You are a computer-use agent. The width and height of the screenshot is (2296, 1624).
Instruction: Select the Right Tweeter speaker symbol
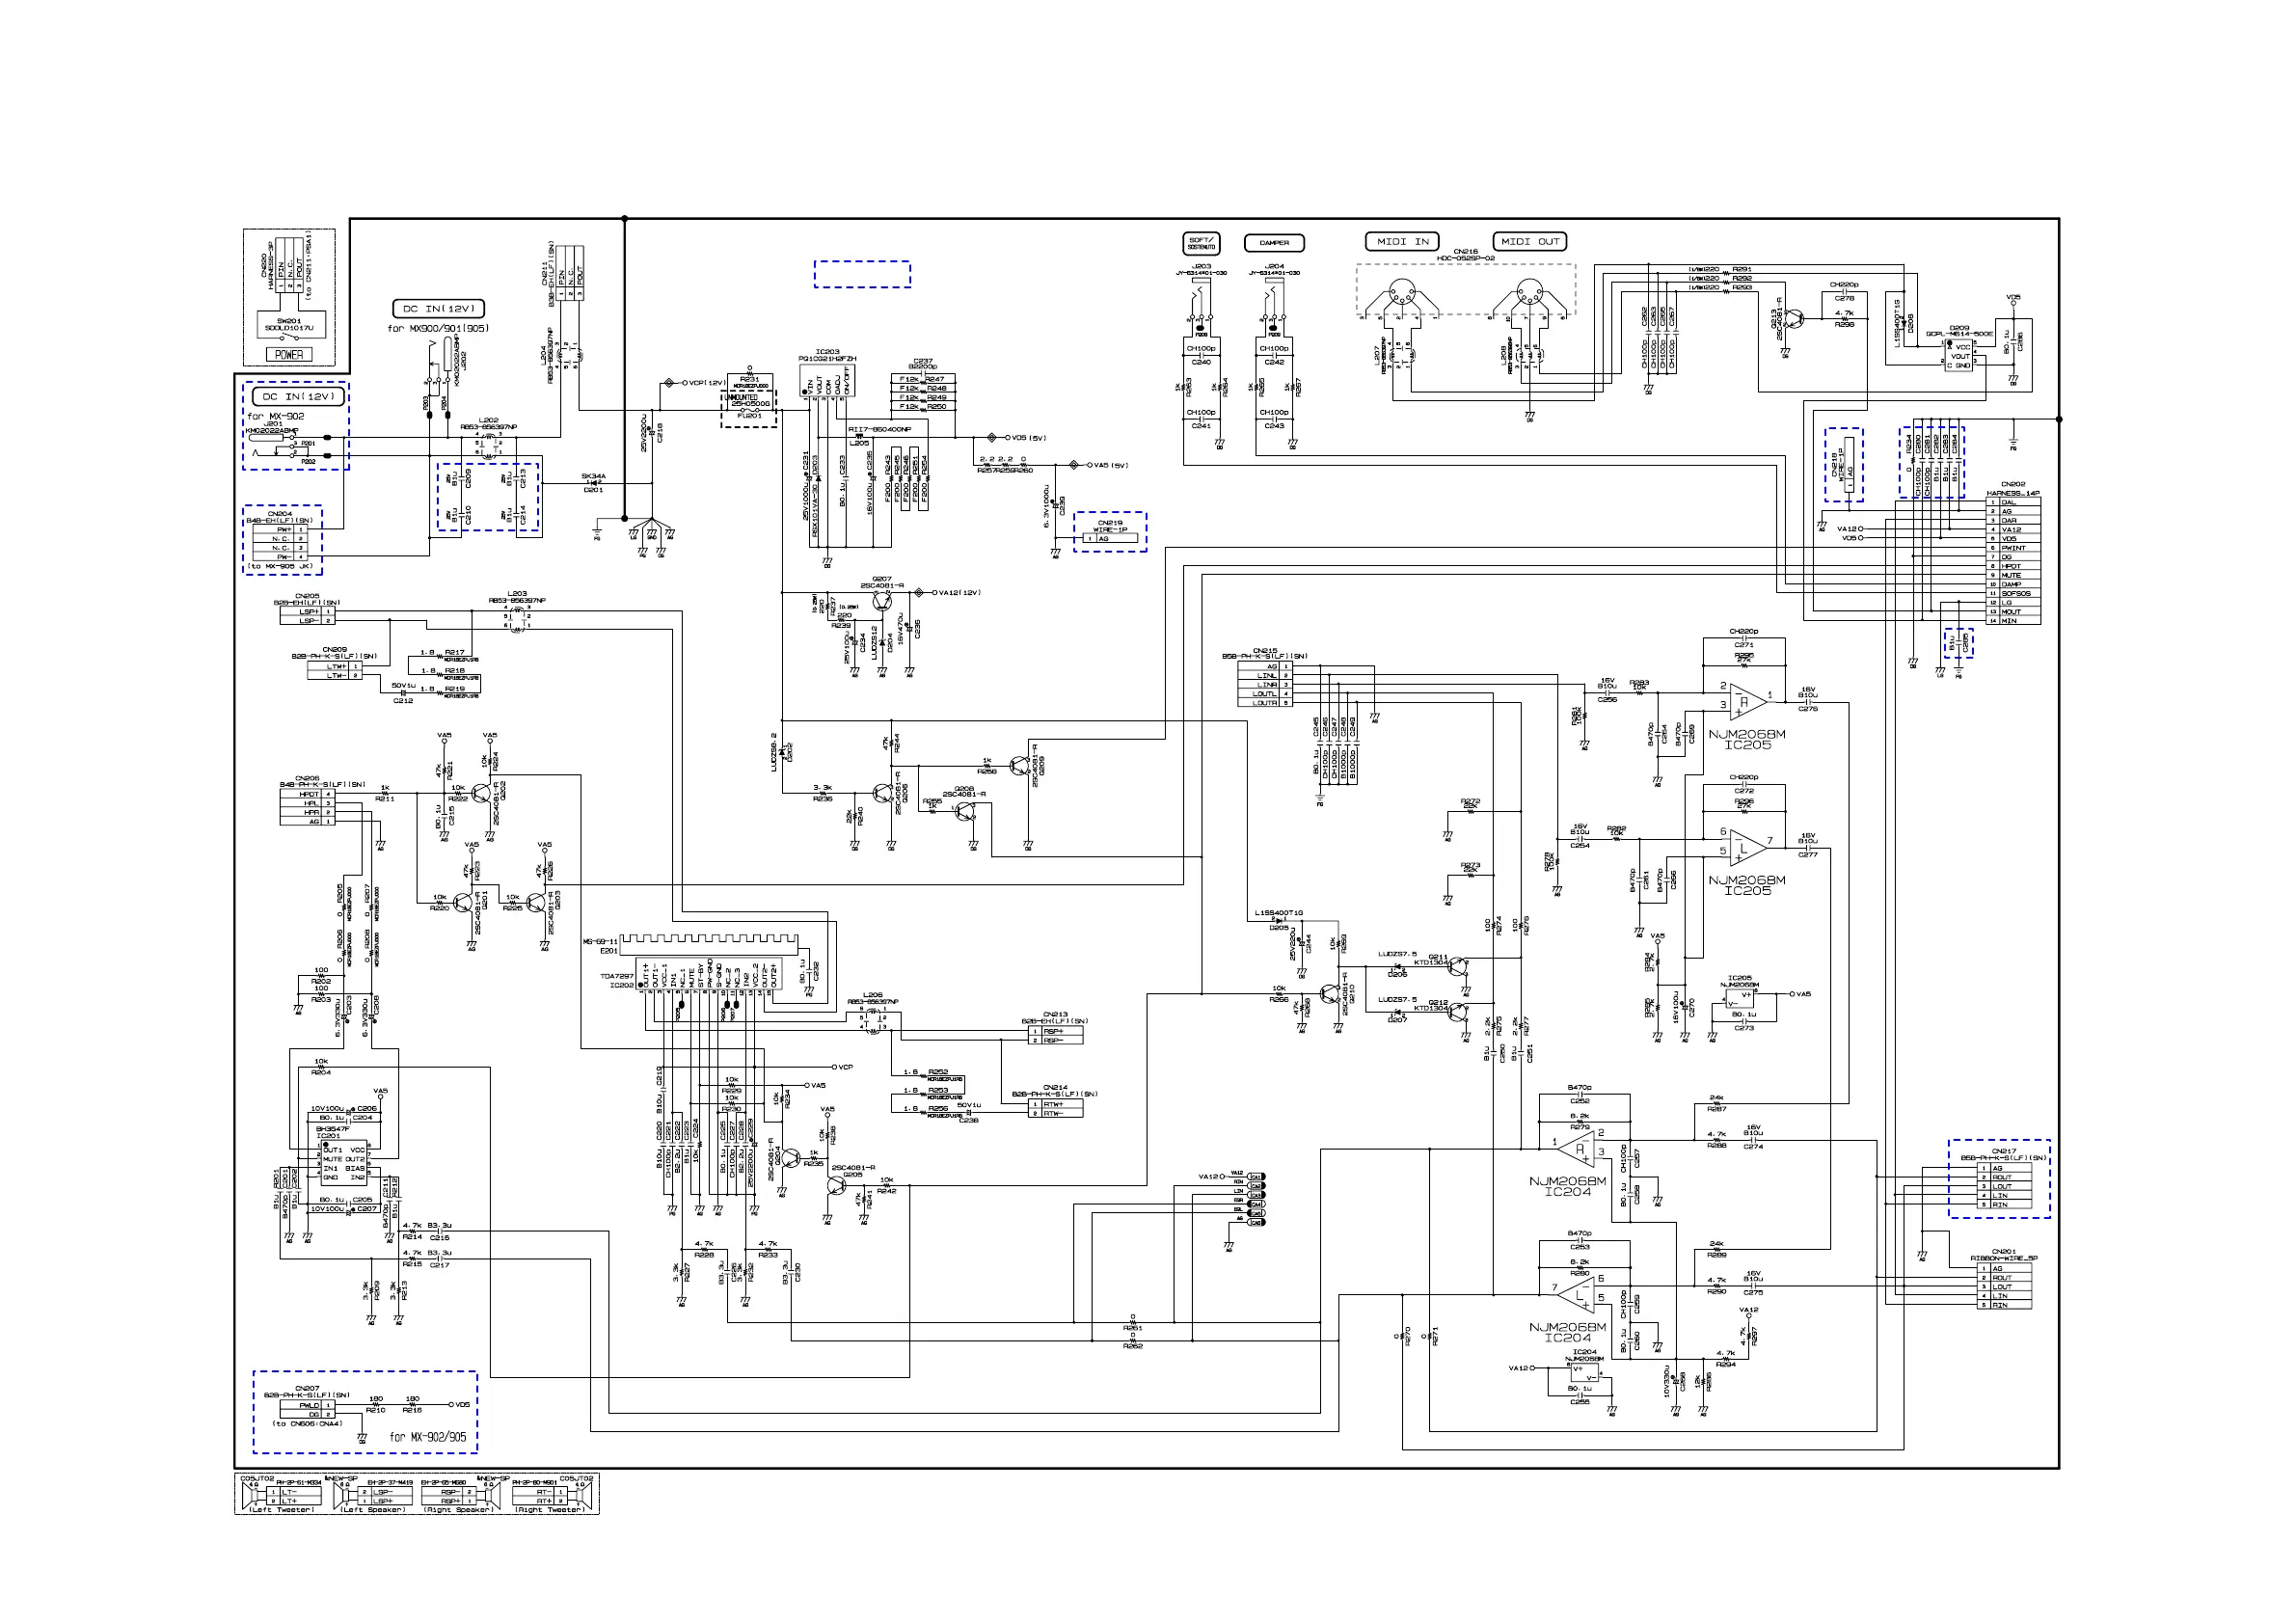[x=583, y=1498]
